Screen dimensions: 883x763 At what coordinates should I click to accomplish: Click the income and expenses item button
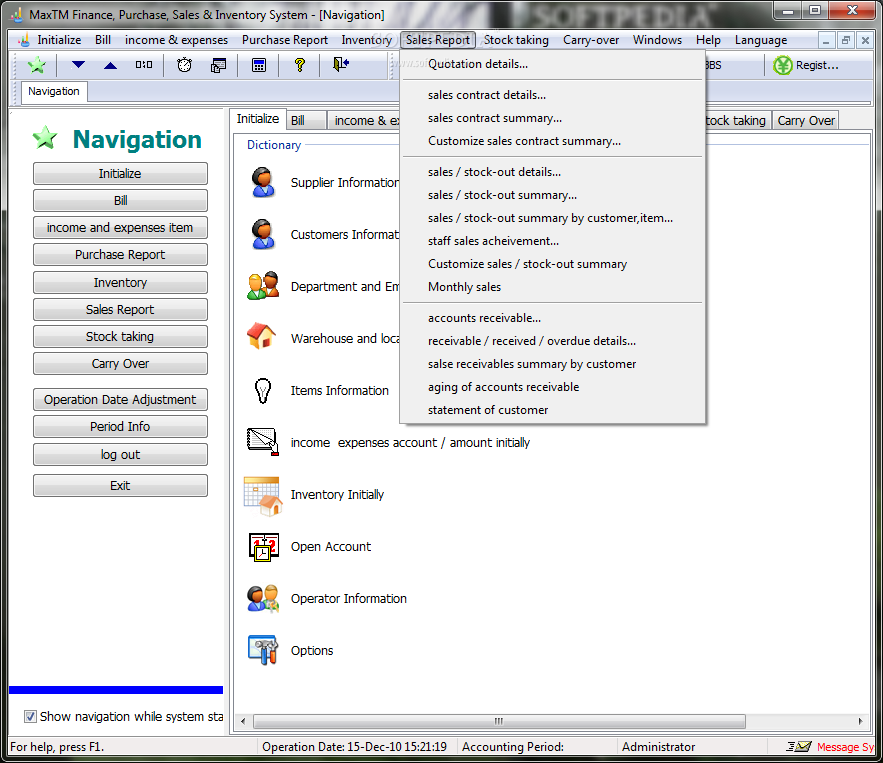coord(120,227)
